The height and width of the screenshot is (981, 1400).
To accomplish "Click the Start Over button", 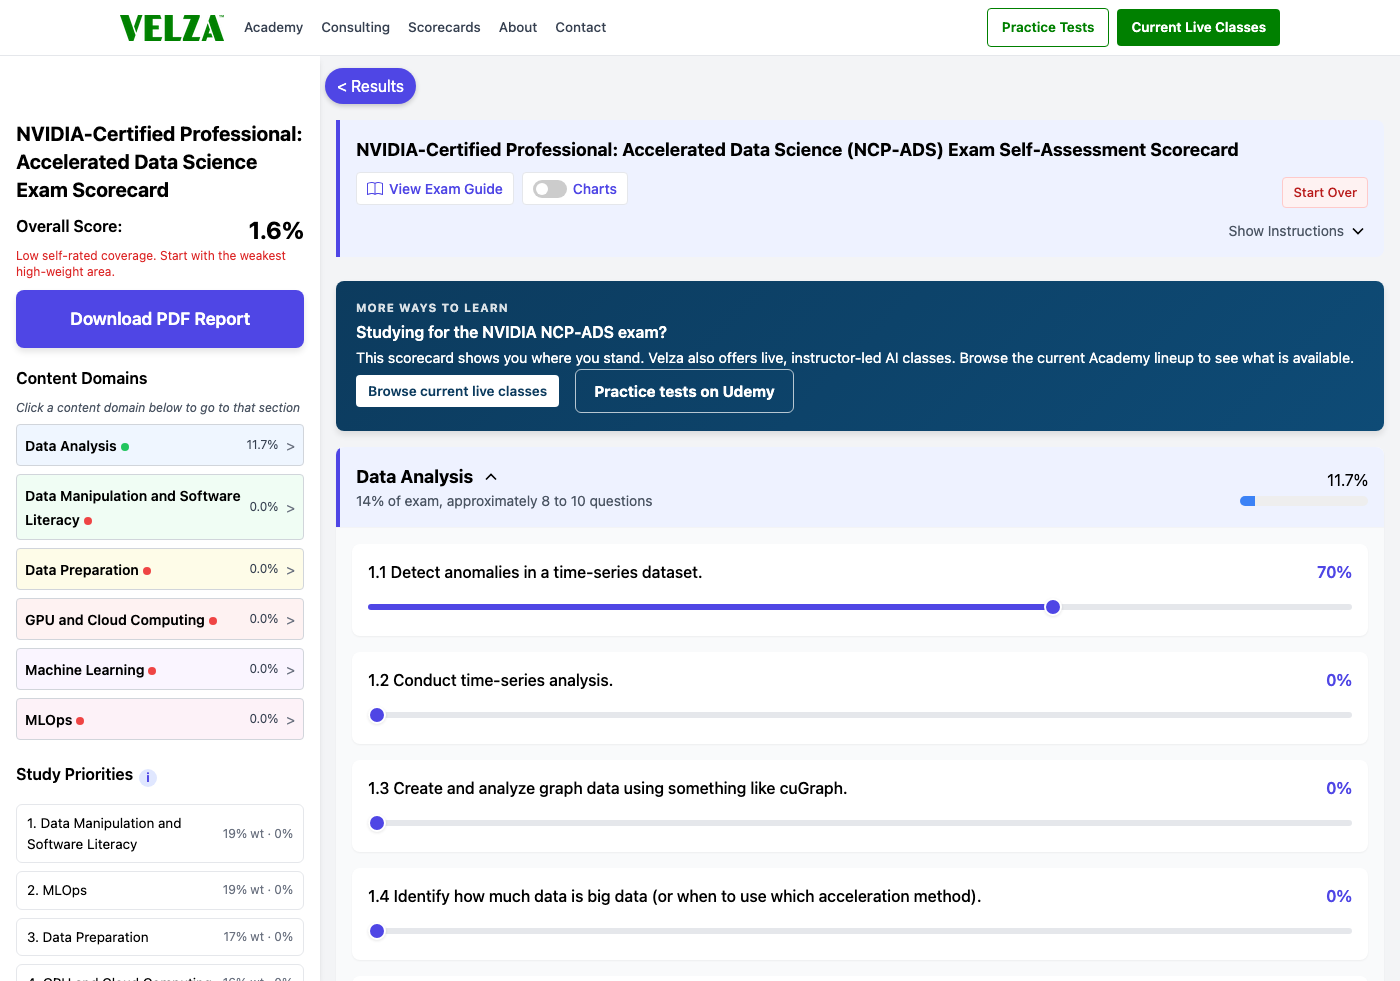I will pyautogui.click(x=1325, y=192).
